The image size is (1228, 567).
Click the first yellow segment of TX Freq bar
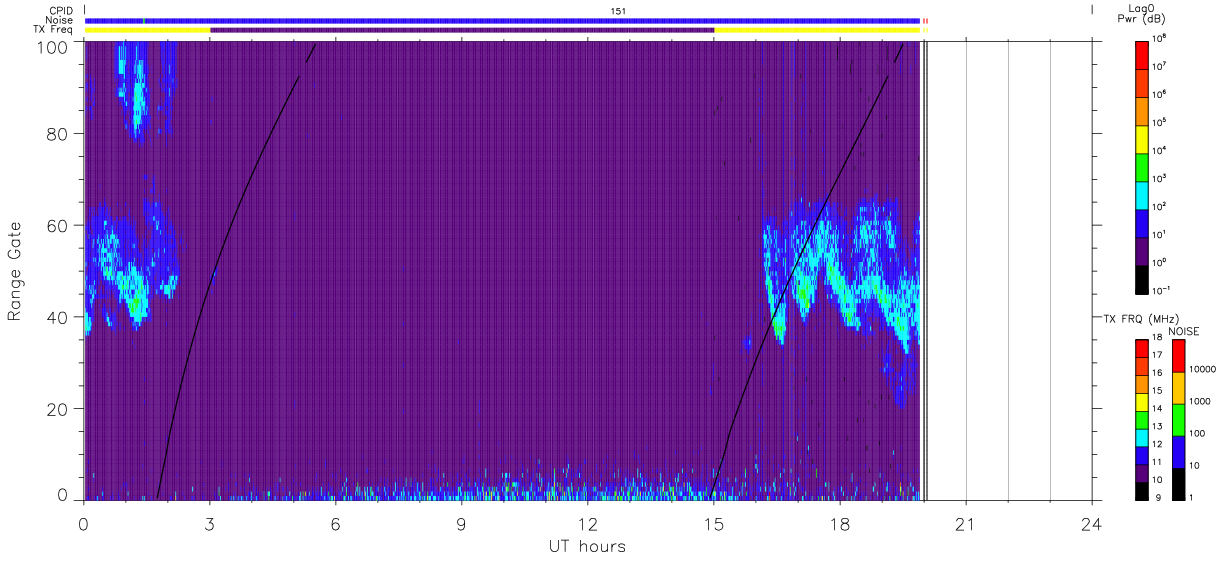point(147,30)
